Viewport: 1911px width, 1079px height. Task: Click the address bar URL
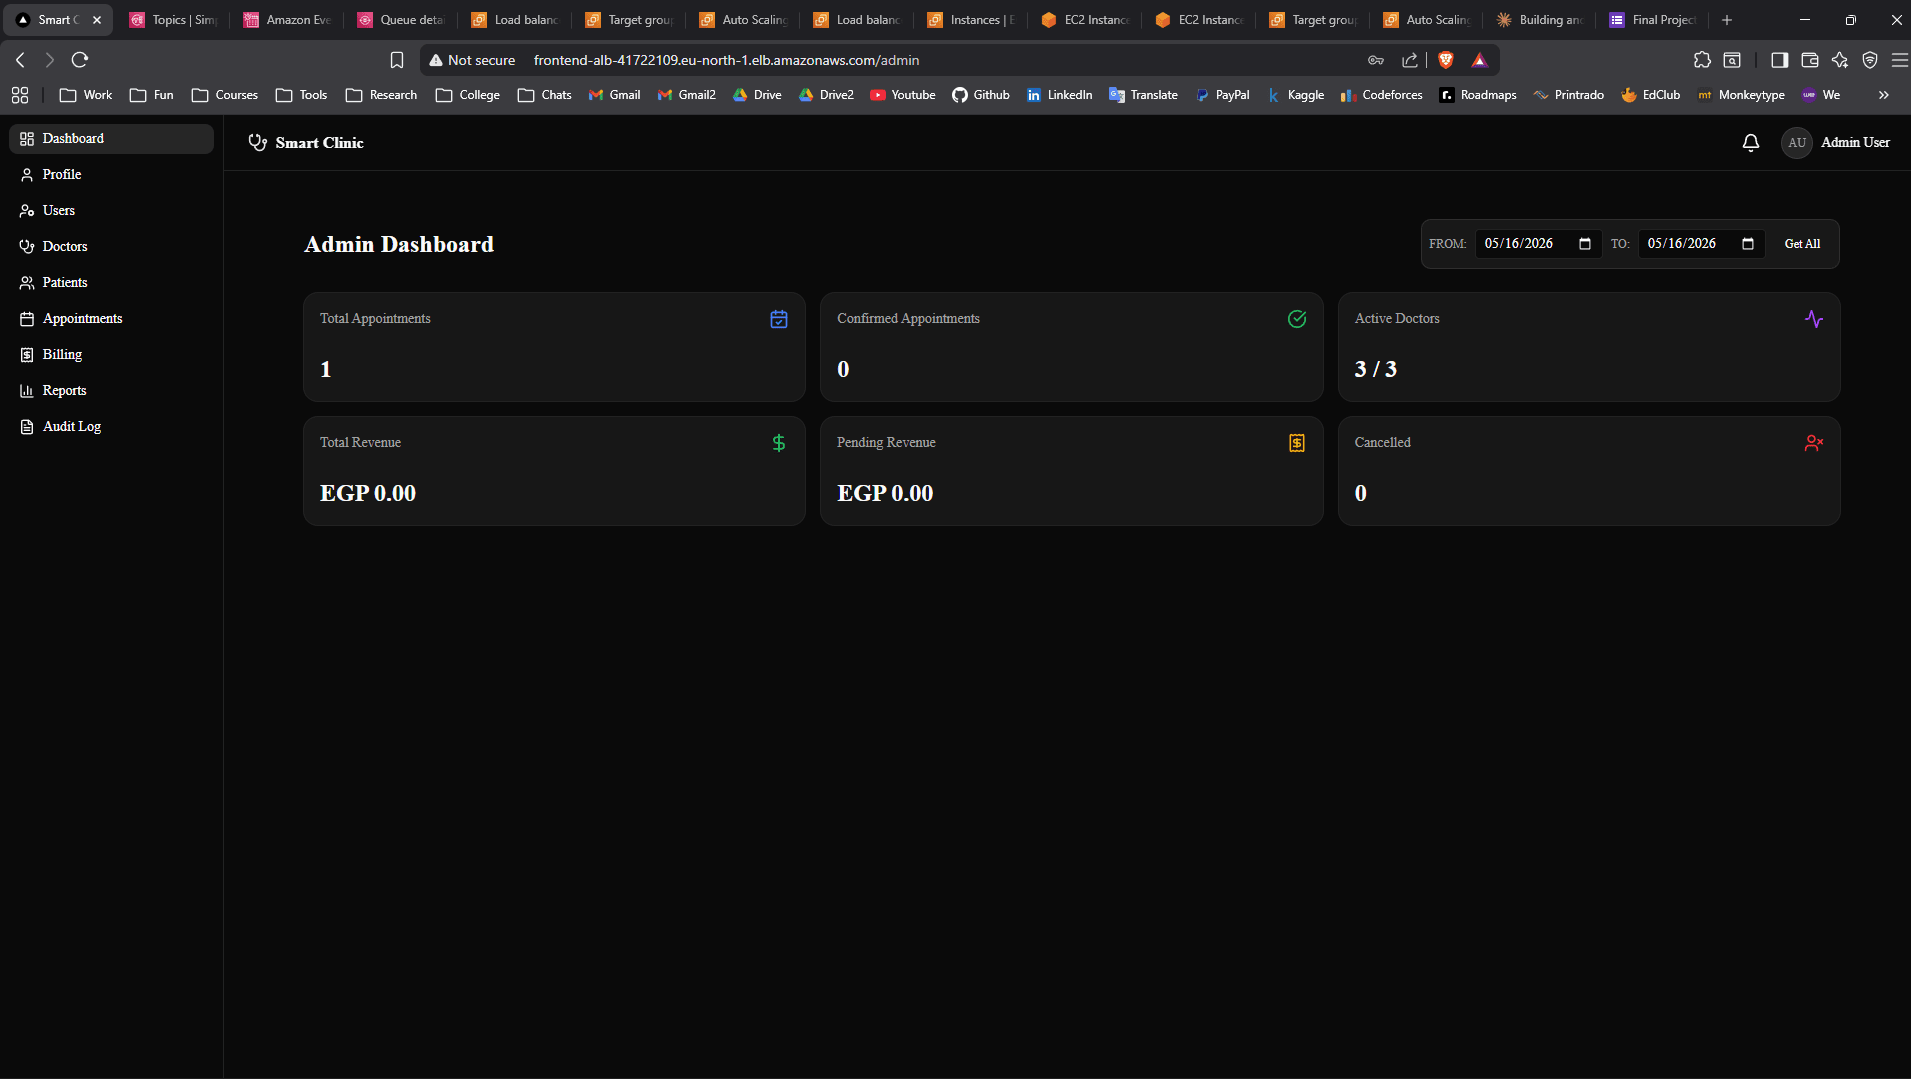coord(726,60)
